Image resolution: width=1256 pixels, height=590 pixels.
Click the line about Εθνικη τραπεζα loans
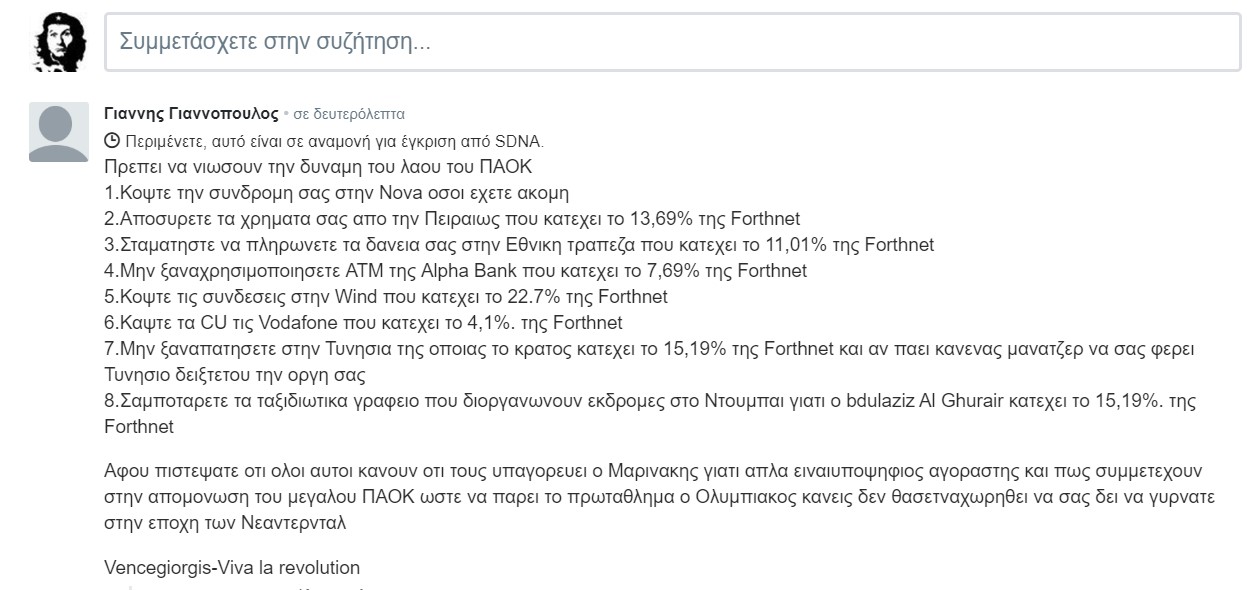[x=519, y=244]
